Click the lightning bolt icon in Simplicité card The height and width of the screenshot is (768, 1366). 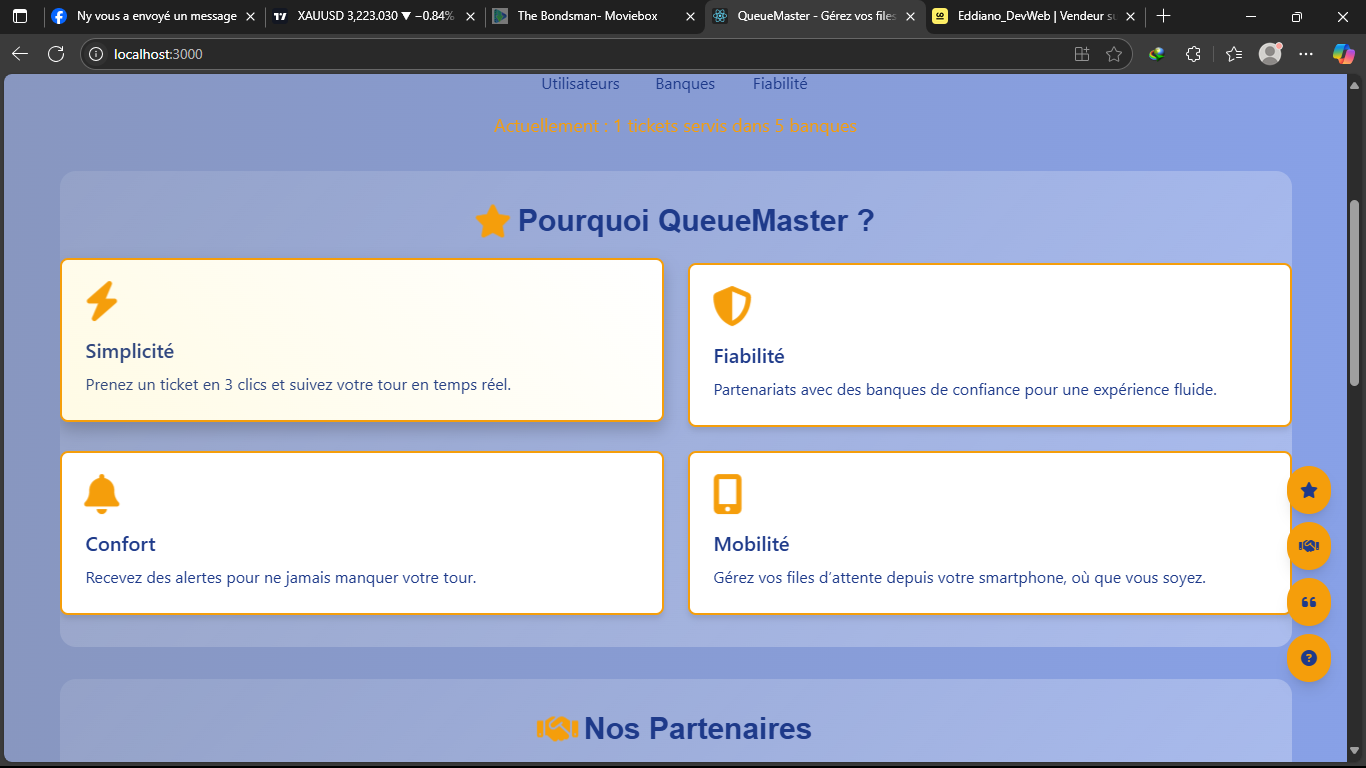(102, 301)
